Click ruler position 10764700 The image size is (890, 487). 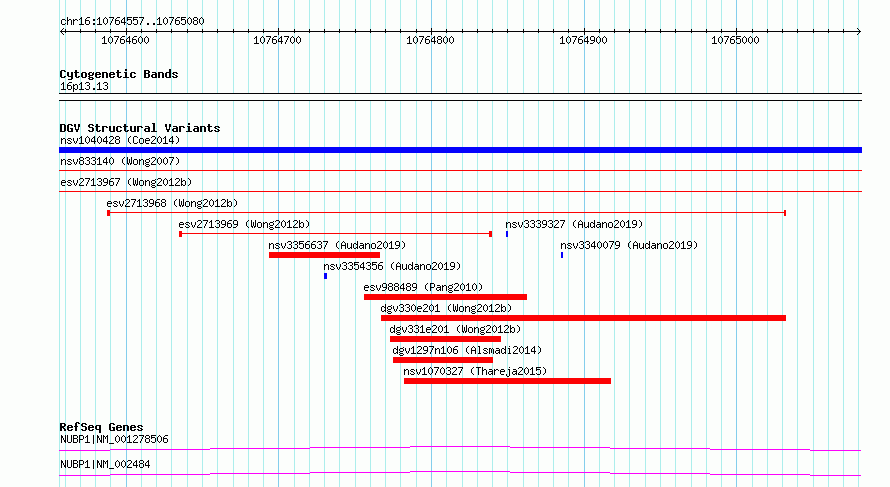coord(278,40)
